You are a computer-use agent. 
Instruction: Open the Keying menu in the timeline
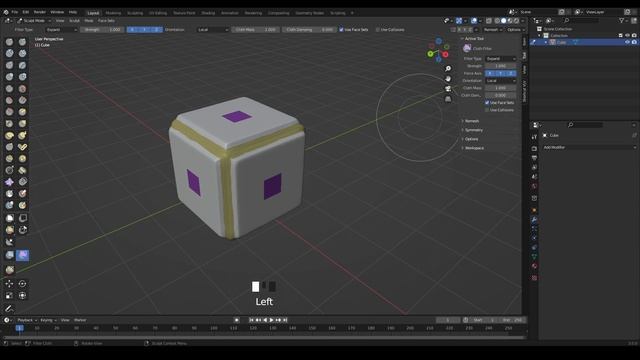[x=48, y=320]
